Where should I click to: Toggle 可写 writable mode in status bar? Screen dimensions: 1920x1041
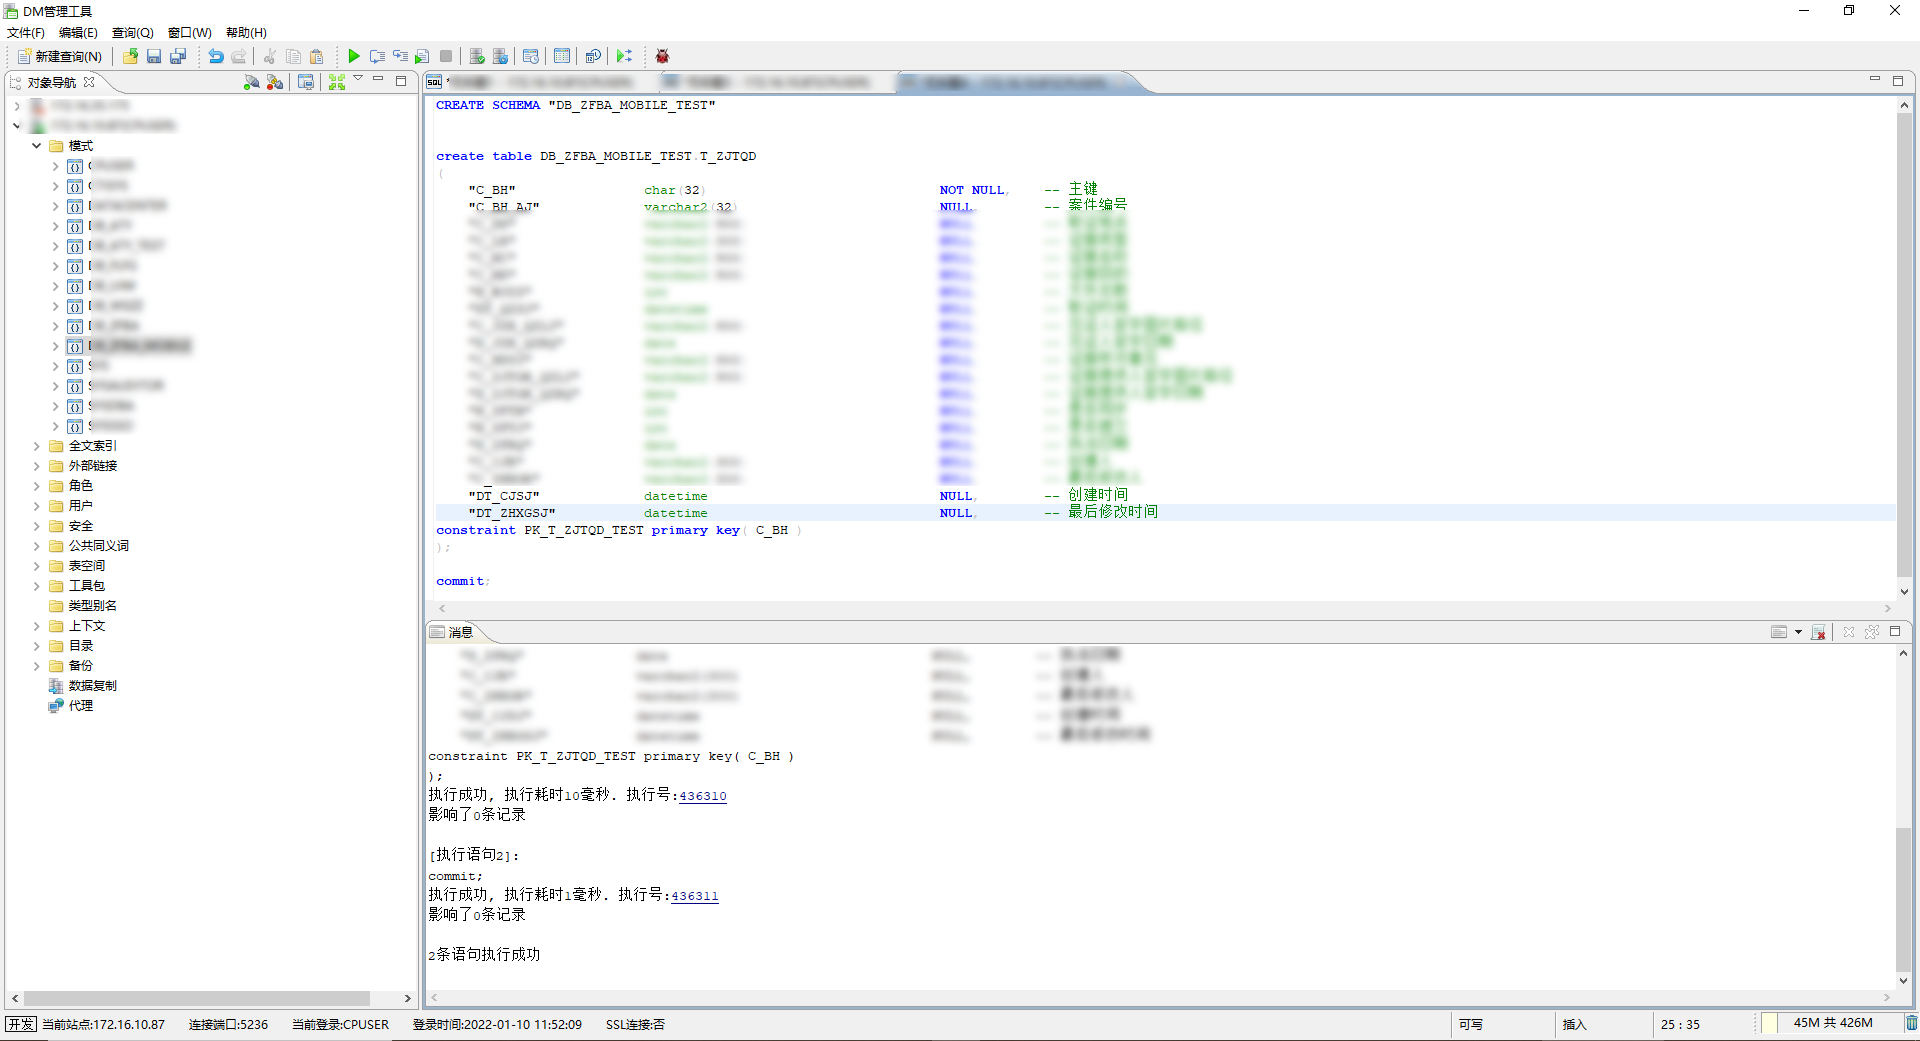click(x=1470, y=1025)
